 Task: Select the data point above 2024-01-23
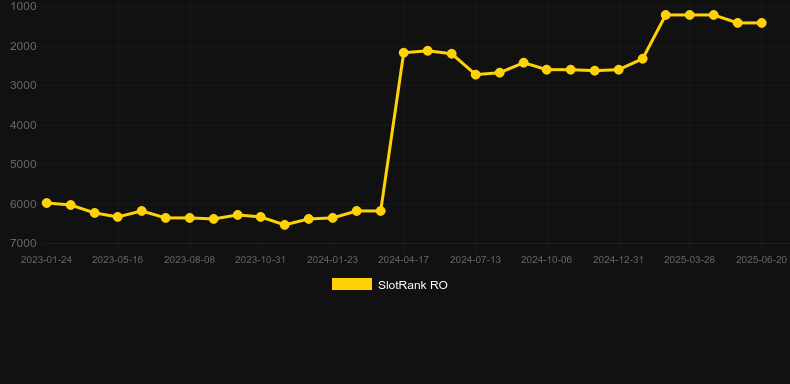coord(333,218)
